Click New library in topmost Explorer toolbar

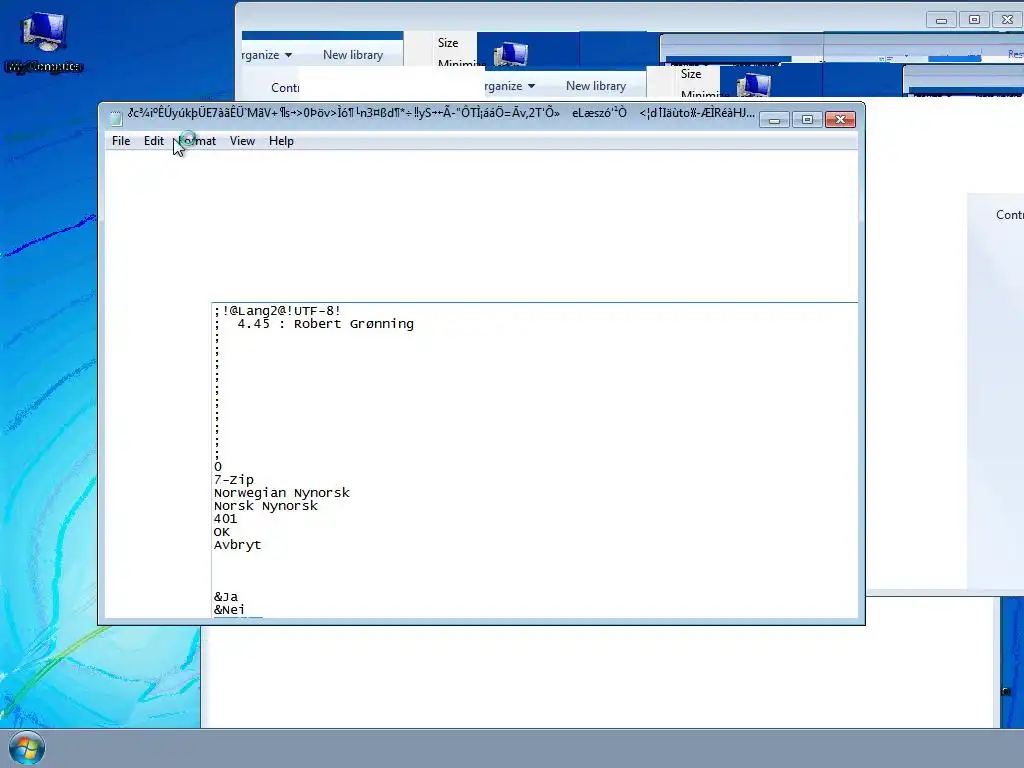click(x=353, y=55)
